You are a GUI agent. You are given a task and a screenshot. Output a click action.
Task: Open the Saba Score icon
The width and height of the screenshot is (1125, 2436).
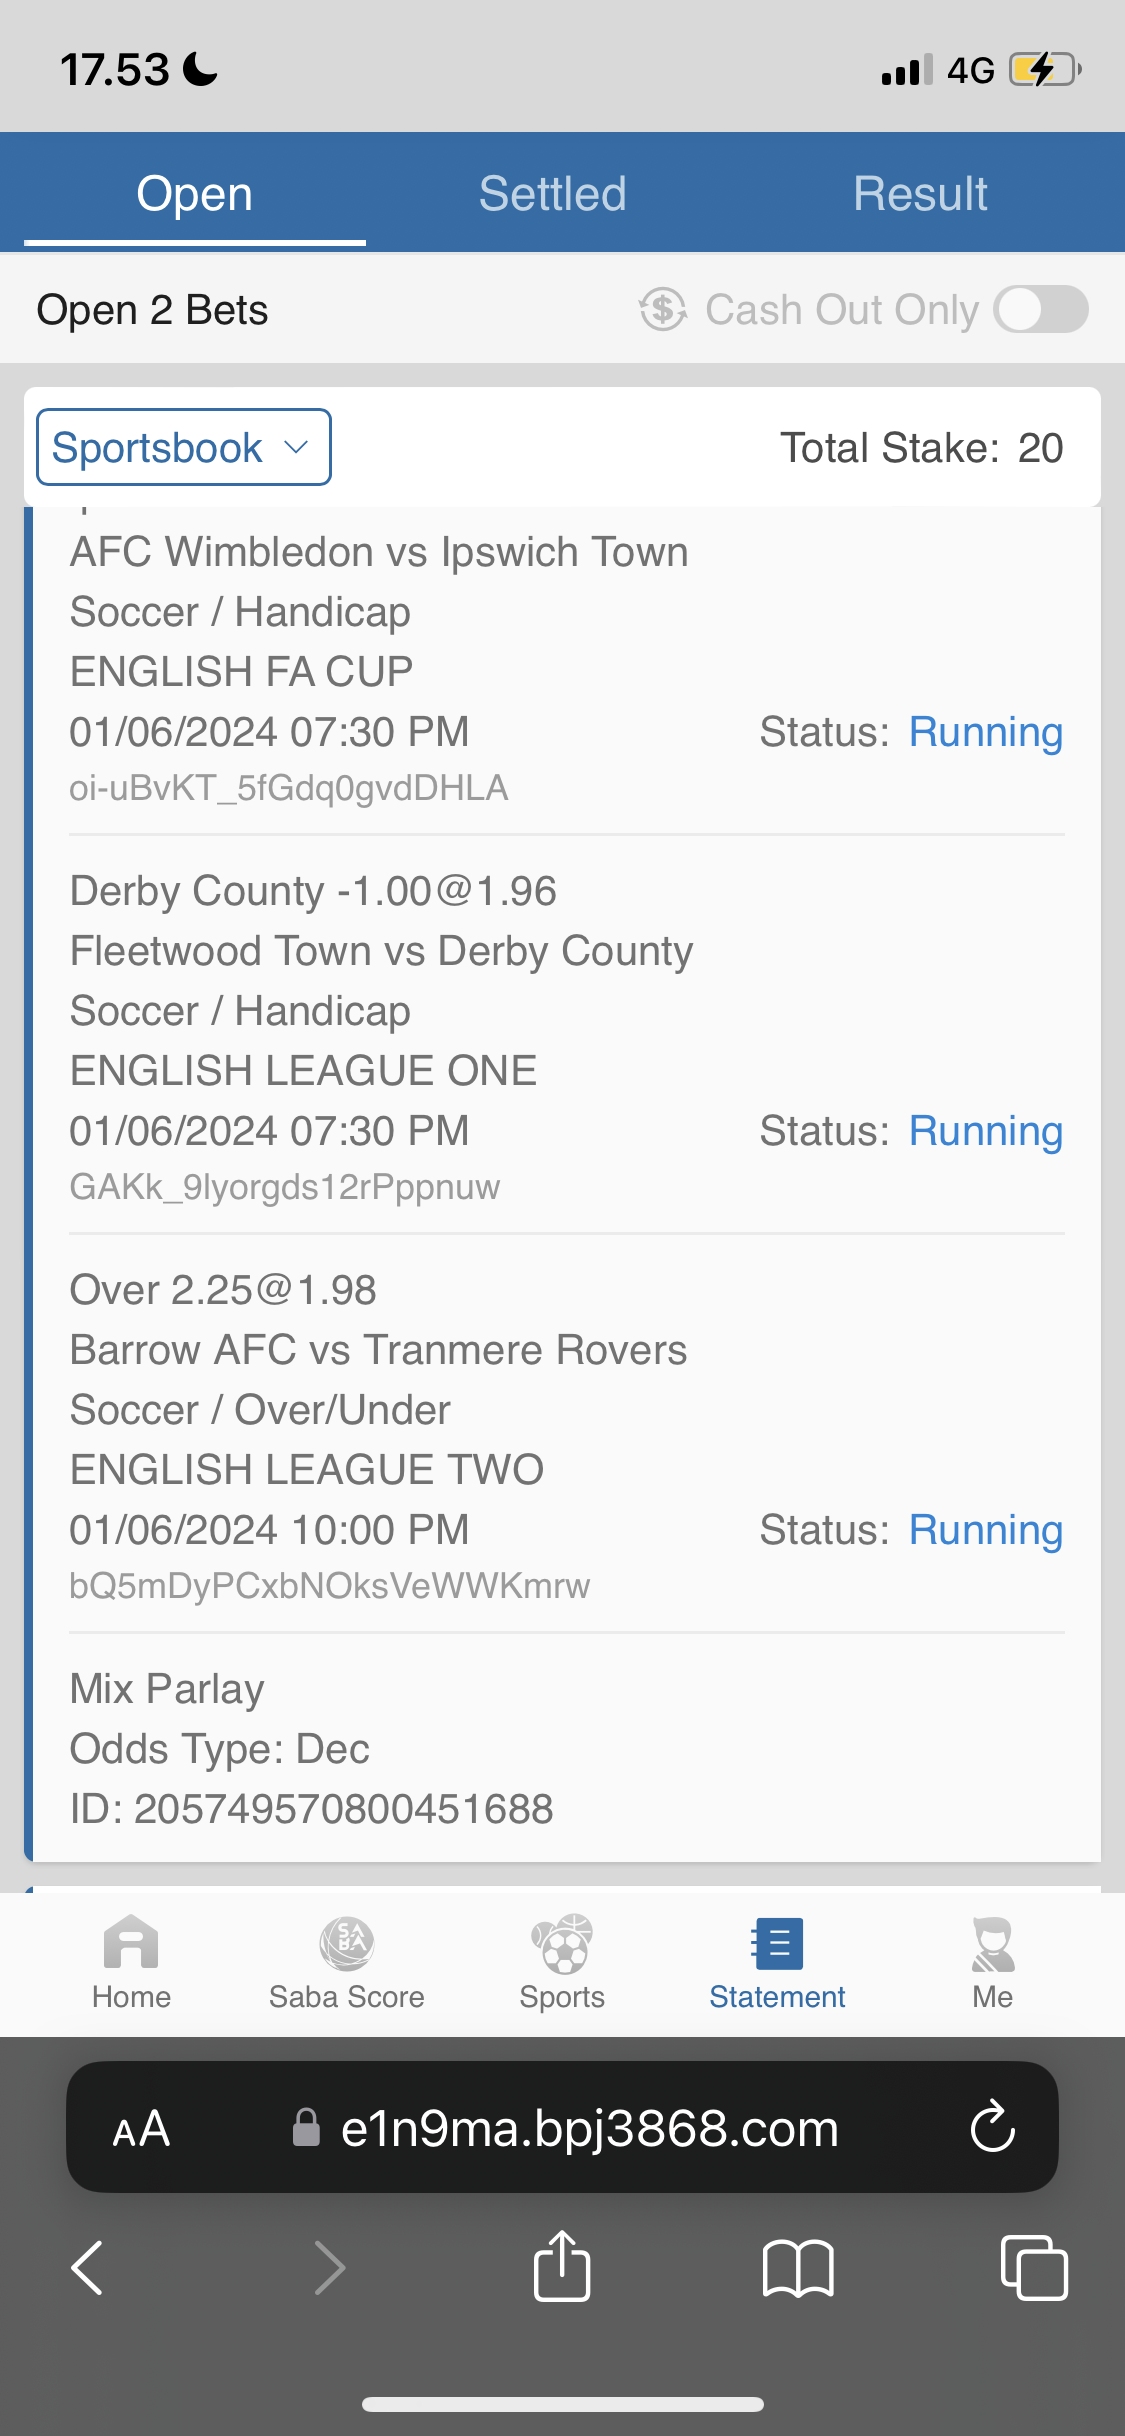point(346,1944)
